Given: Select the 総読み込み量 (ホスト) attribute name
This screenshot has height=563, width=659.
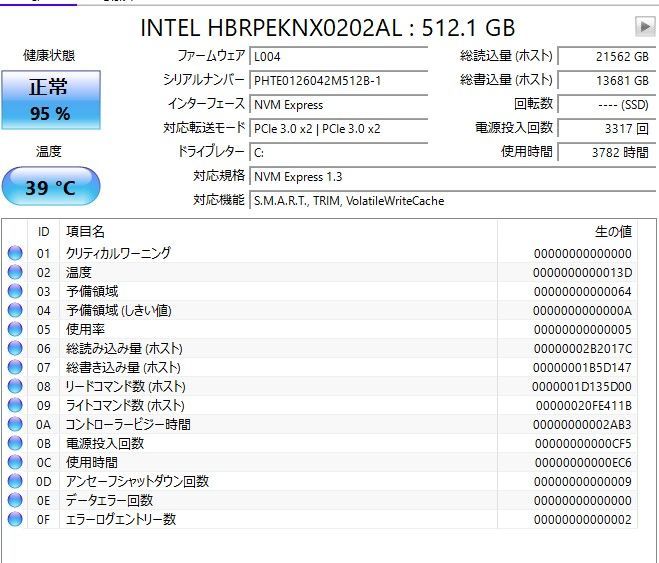Looking at the screenshot, I should [x=124, y=348].
